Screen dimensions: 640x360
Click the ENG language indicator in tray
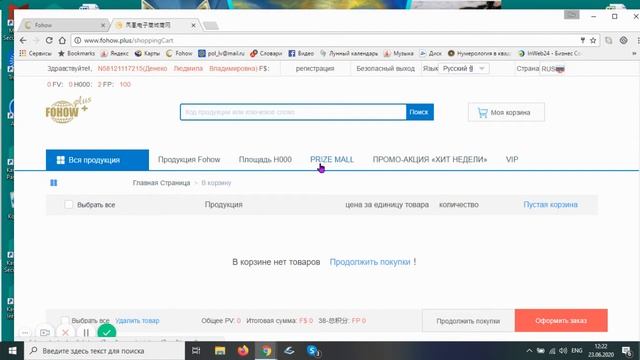tap(576, 351)
